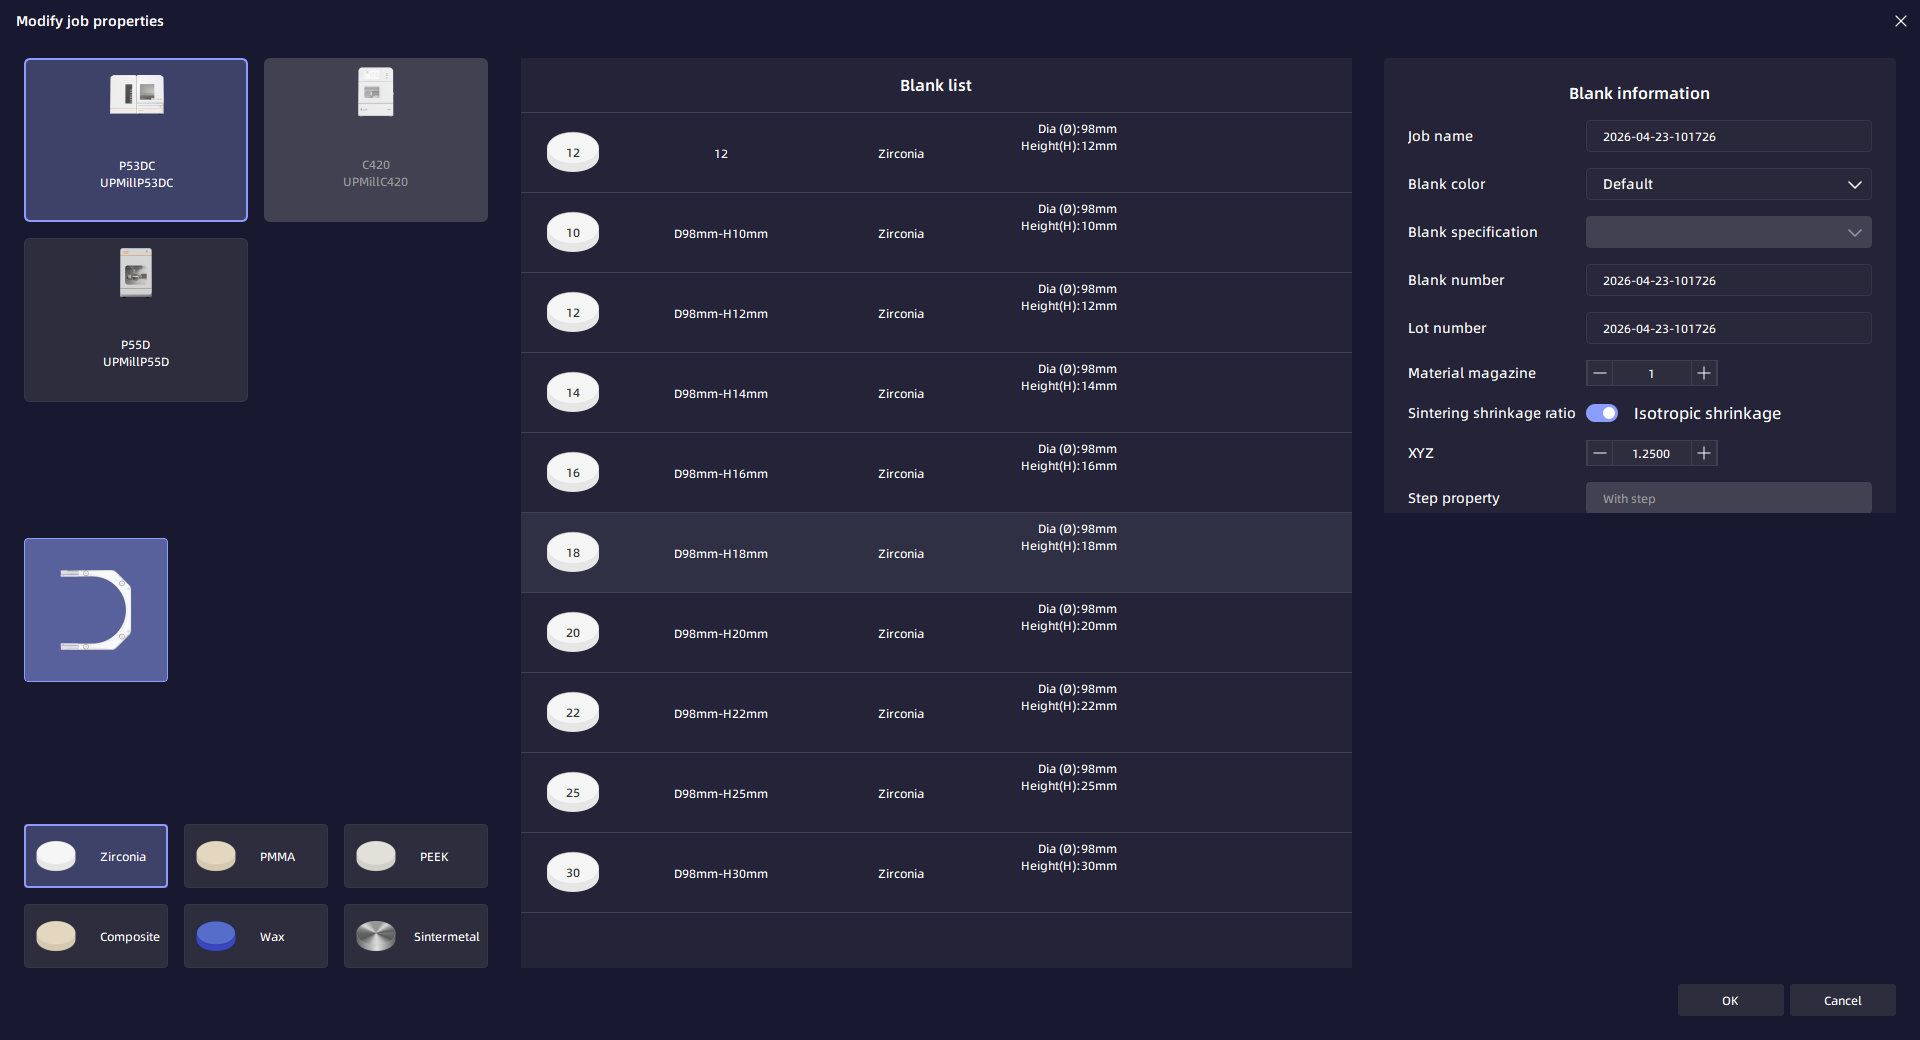Viewport: 1920px width, 1040px height.
Task: Toggle the Sintering shrinkage ratio switch
Action: (1602, 413)
